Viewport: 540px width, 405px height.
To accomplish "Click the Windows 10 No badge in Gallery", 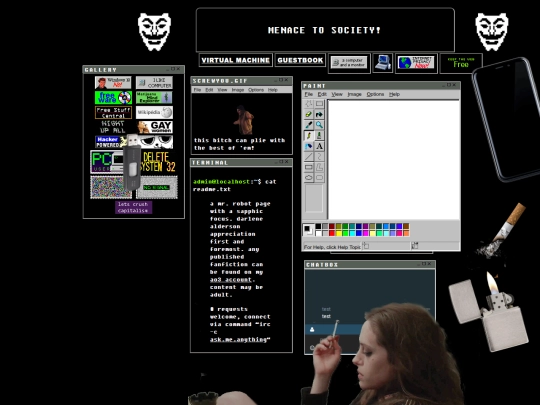I will coord(113,83).
